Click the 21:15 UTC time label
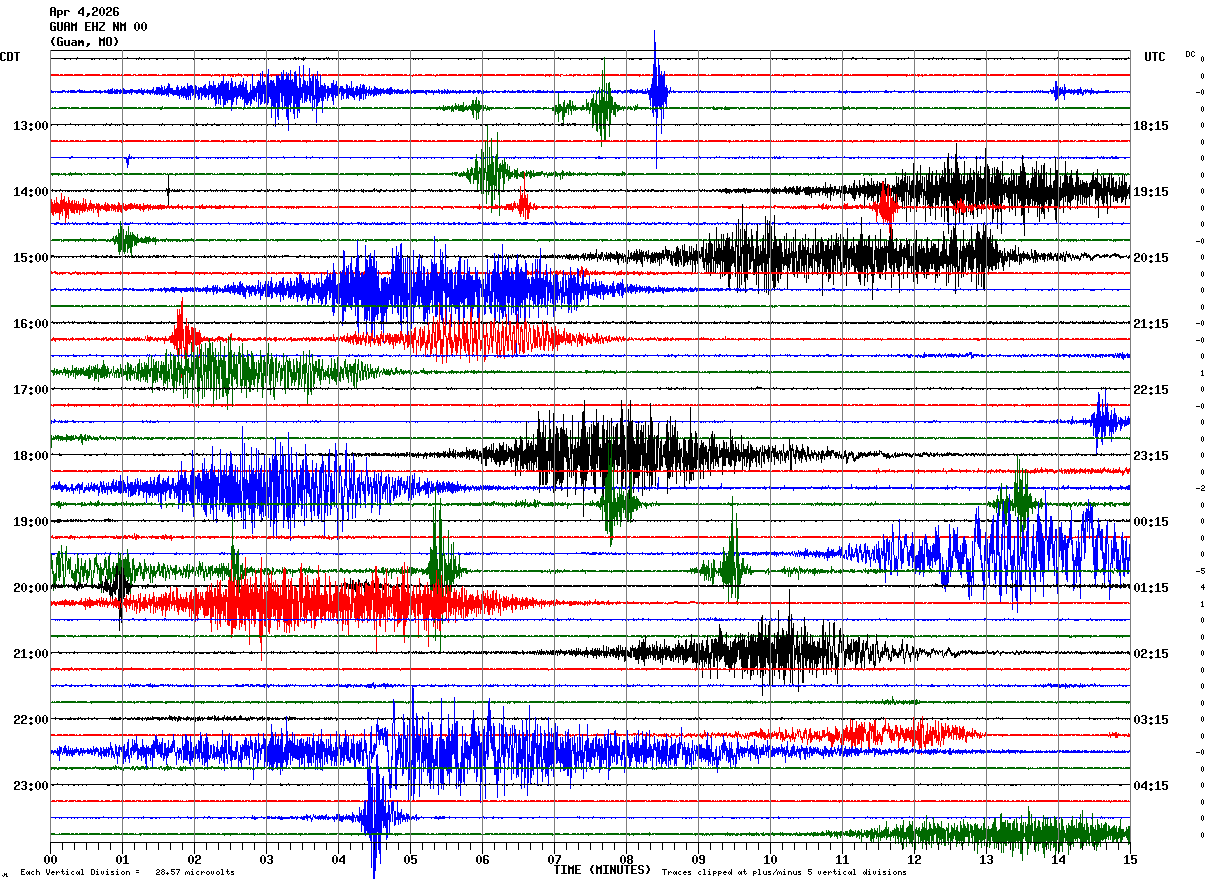 click(x=1151, y=324)
